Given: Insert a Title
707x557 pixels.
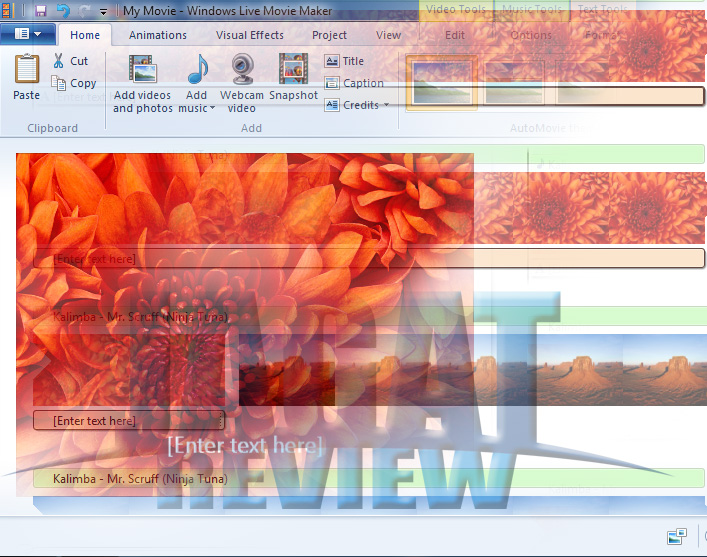Looking at the screenshot, I should coord(344,61).
